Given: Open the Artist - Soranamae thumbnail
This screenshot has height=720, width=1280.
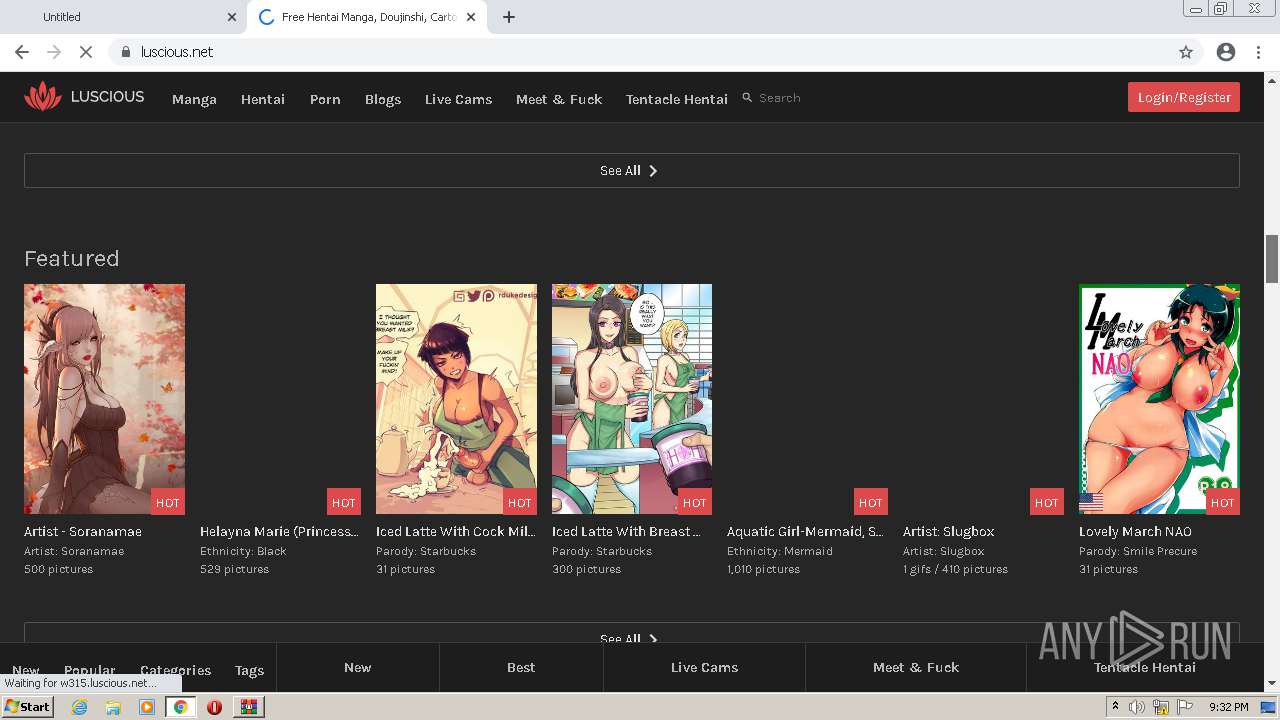Looking at the screenshot, I should coord(104,399).
